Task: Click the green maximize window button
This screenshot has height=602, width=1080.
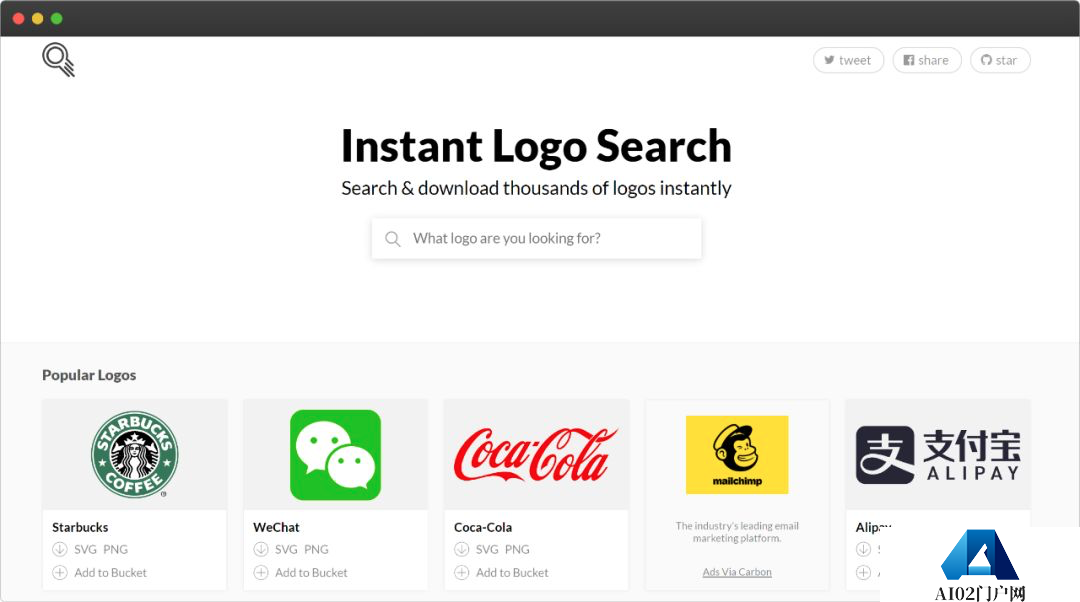Action: [56, 19]
